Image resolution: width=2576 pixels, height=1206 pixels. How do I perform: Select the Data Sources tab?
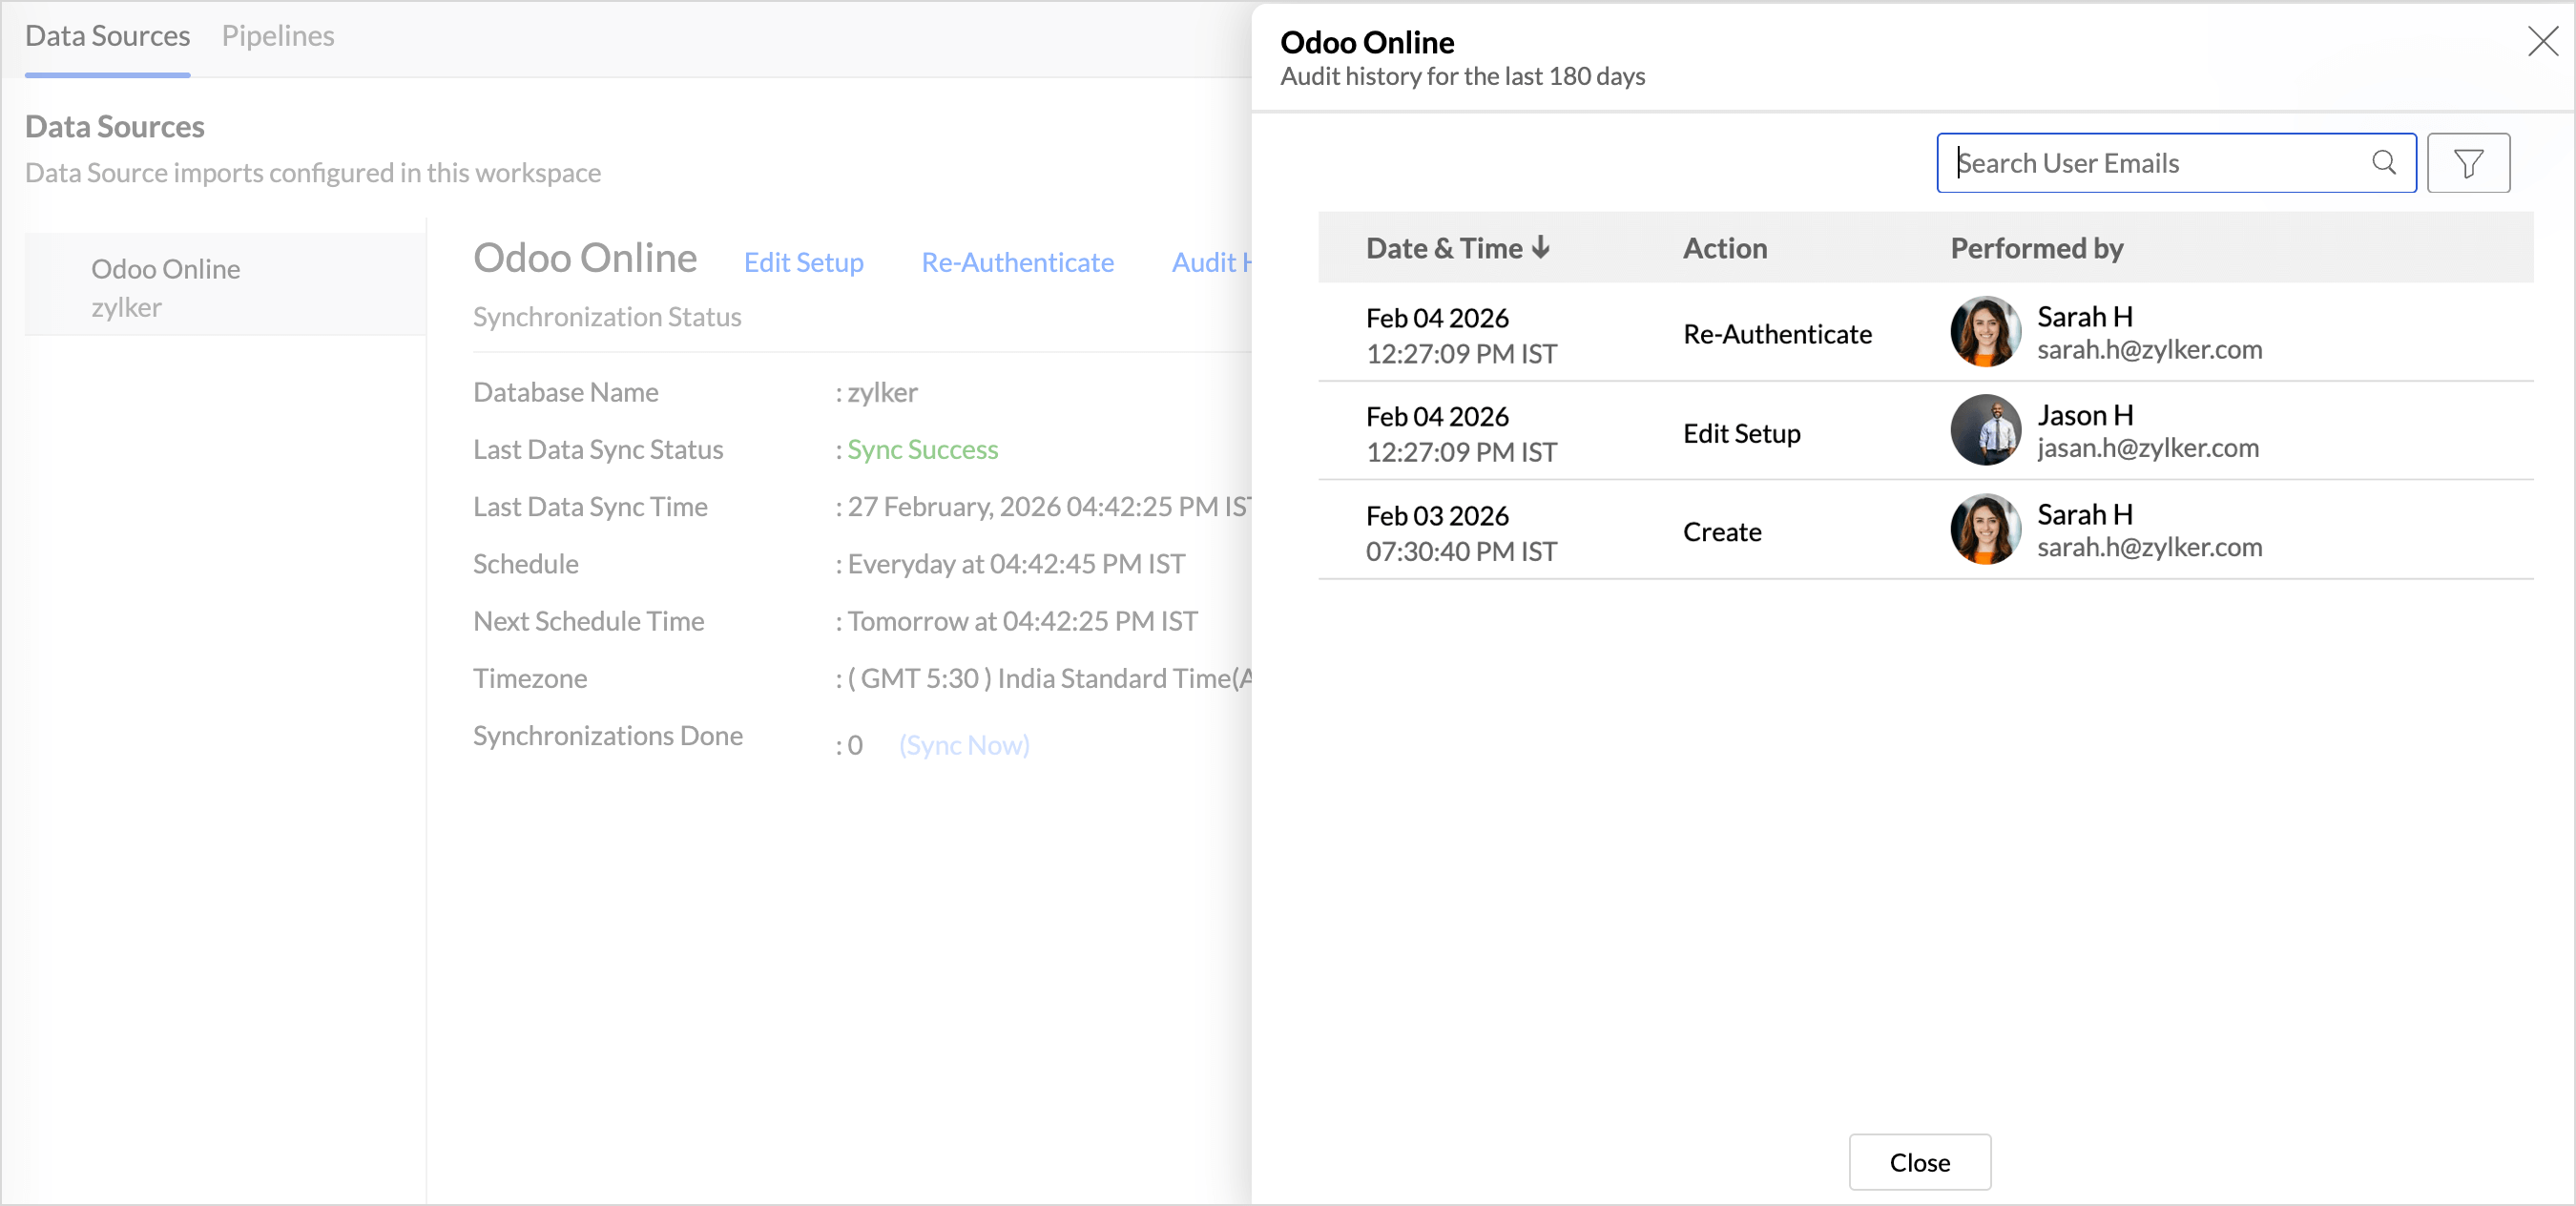coord(107,36)
